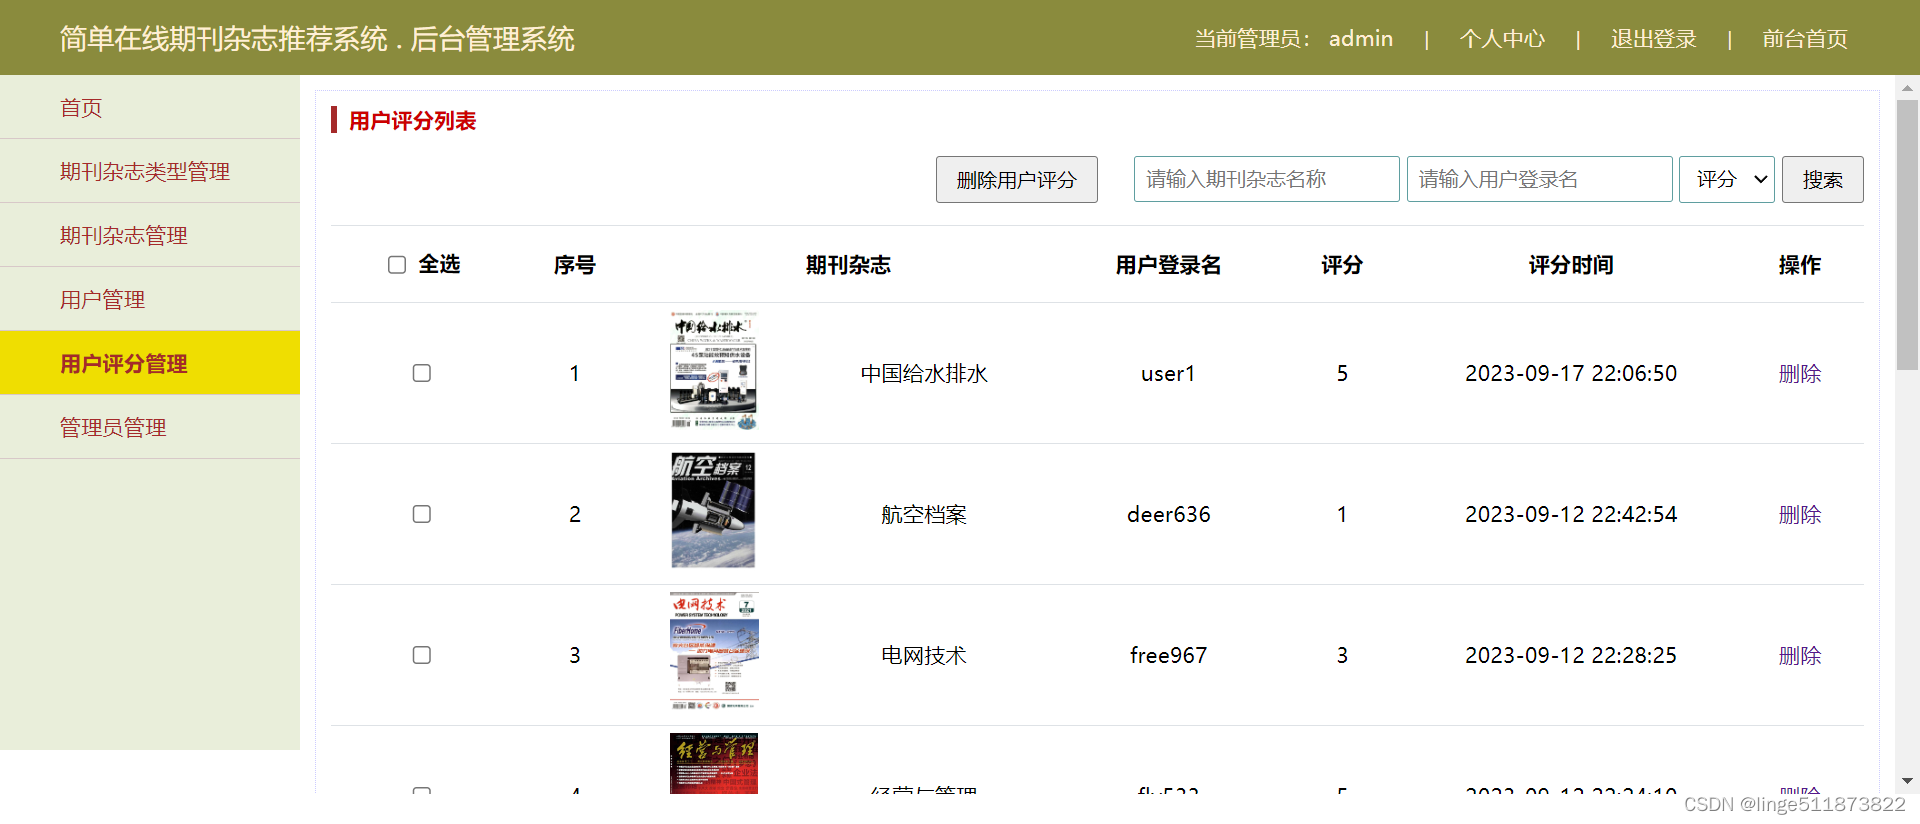Open 用户管理 in the sidebar
The height and width of the screenshot is (824, 1920).
(150, 299)
